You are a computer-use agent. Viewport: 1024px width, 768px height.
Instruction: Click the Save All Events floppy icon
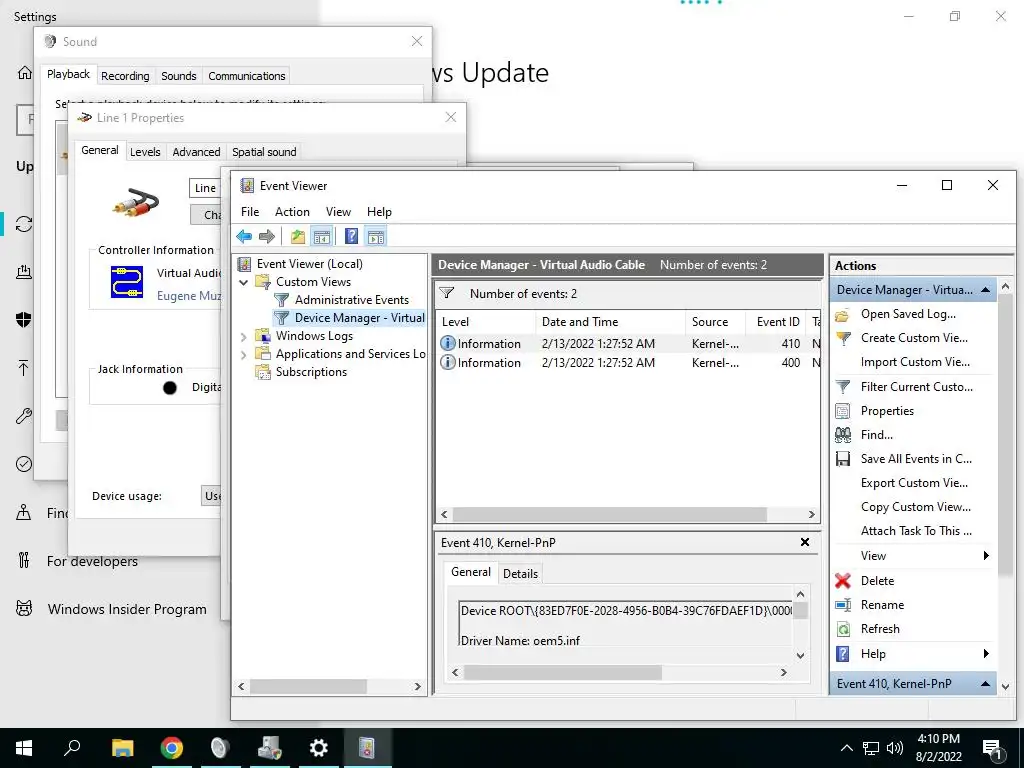843,459
